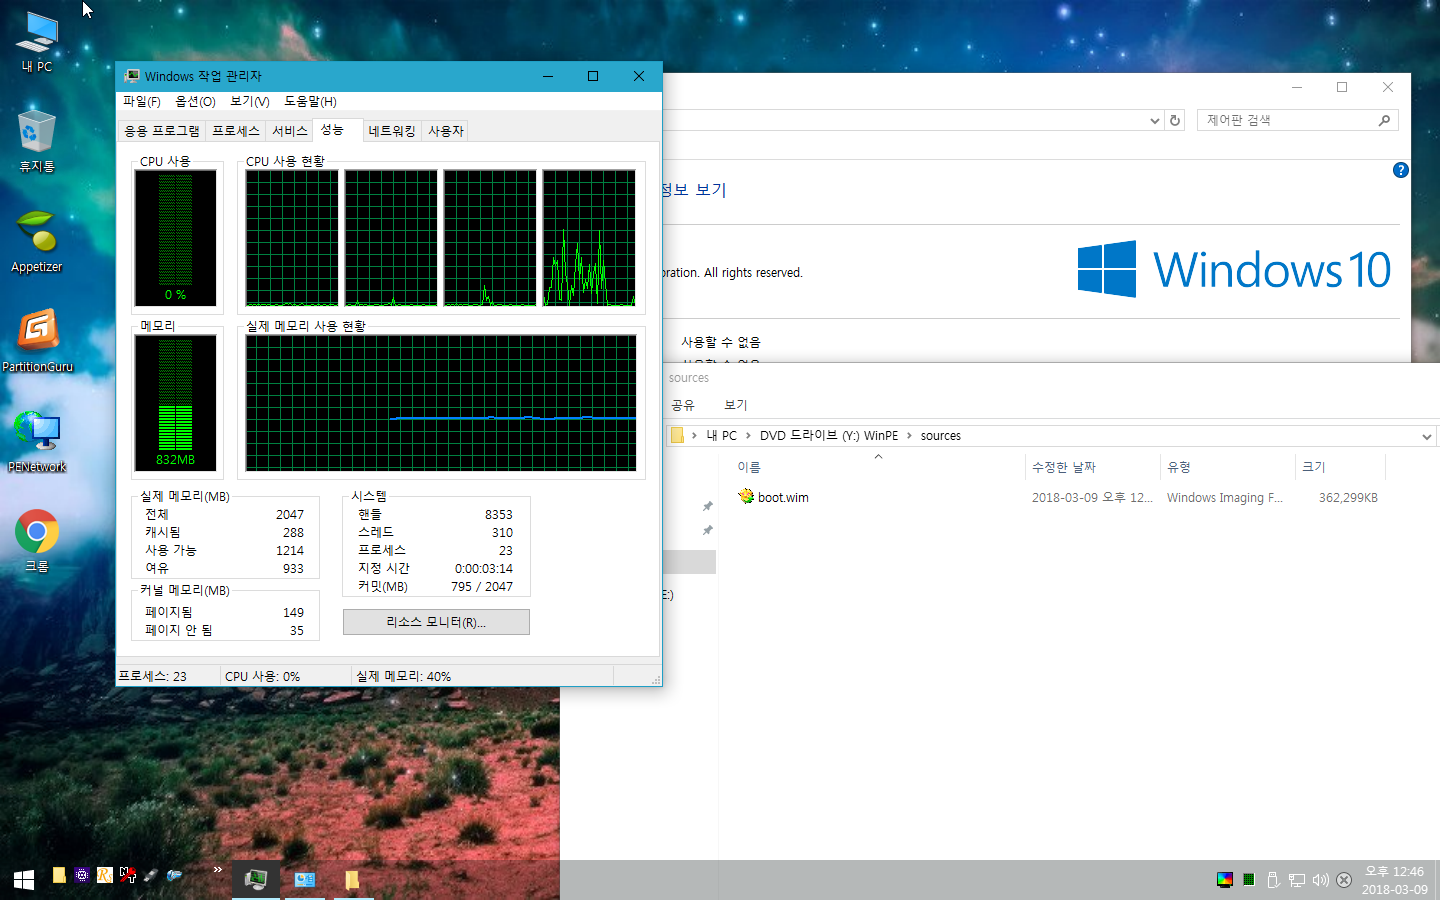
Task: Expand the Explorer address bar dropdown
Action: coord(1427,436)
